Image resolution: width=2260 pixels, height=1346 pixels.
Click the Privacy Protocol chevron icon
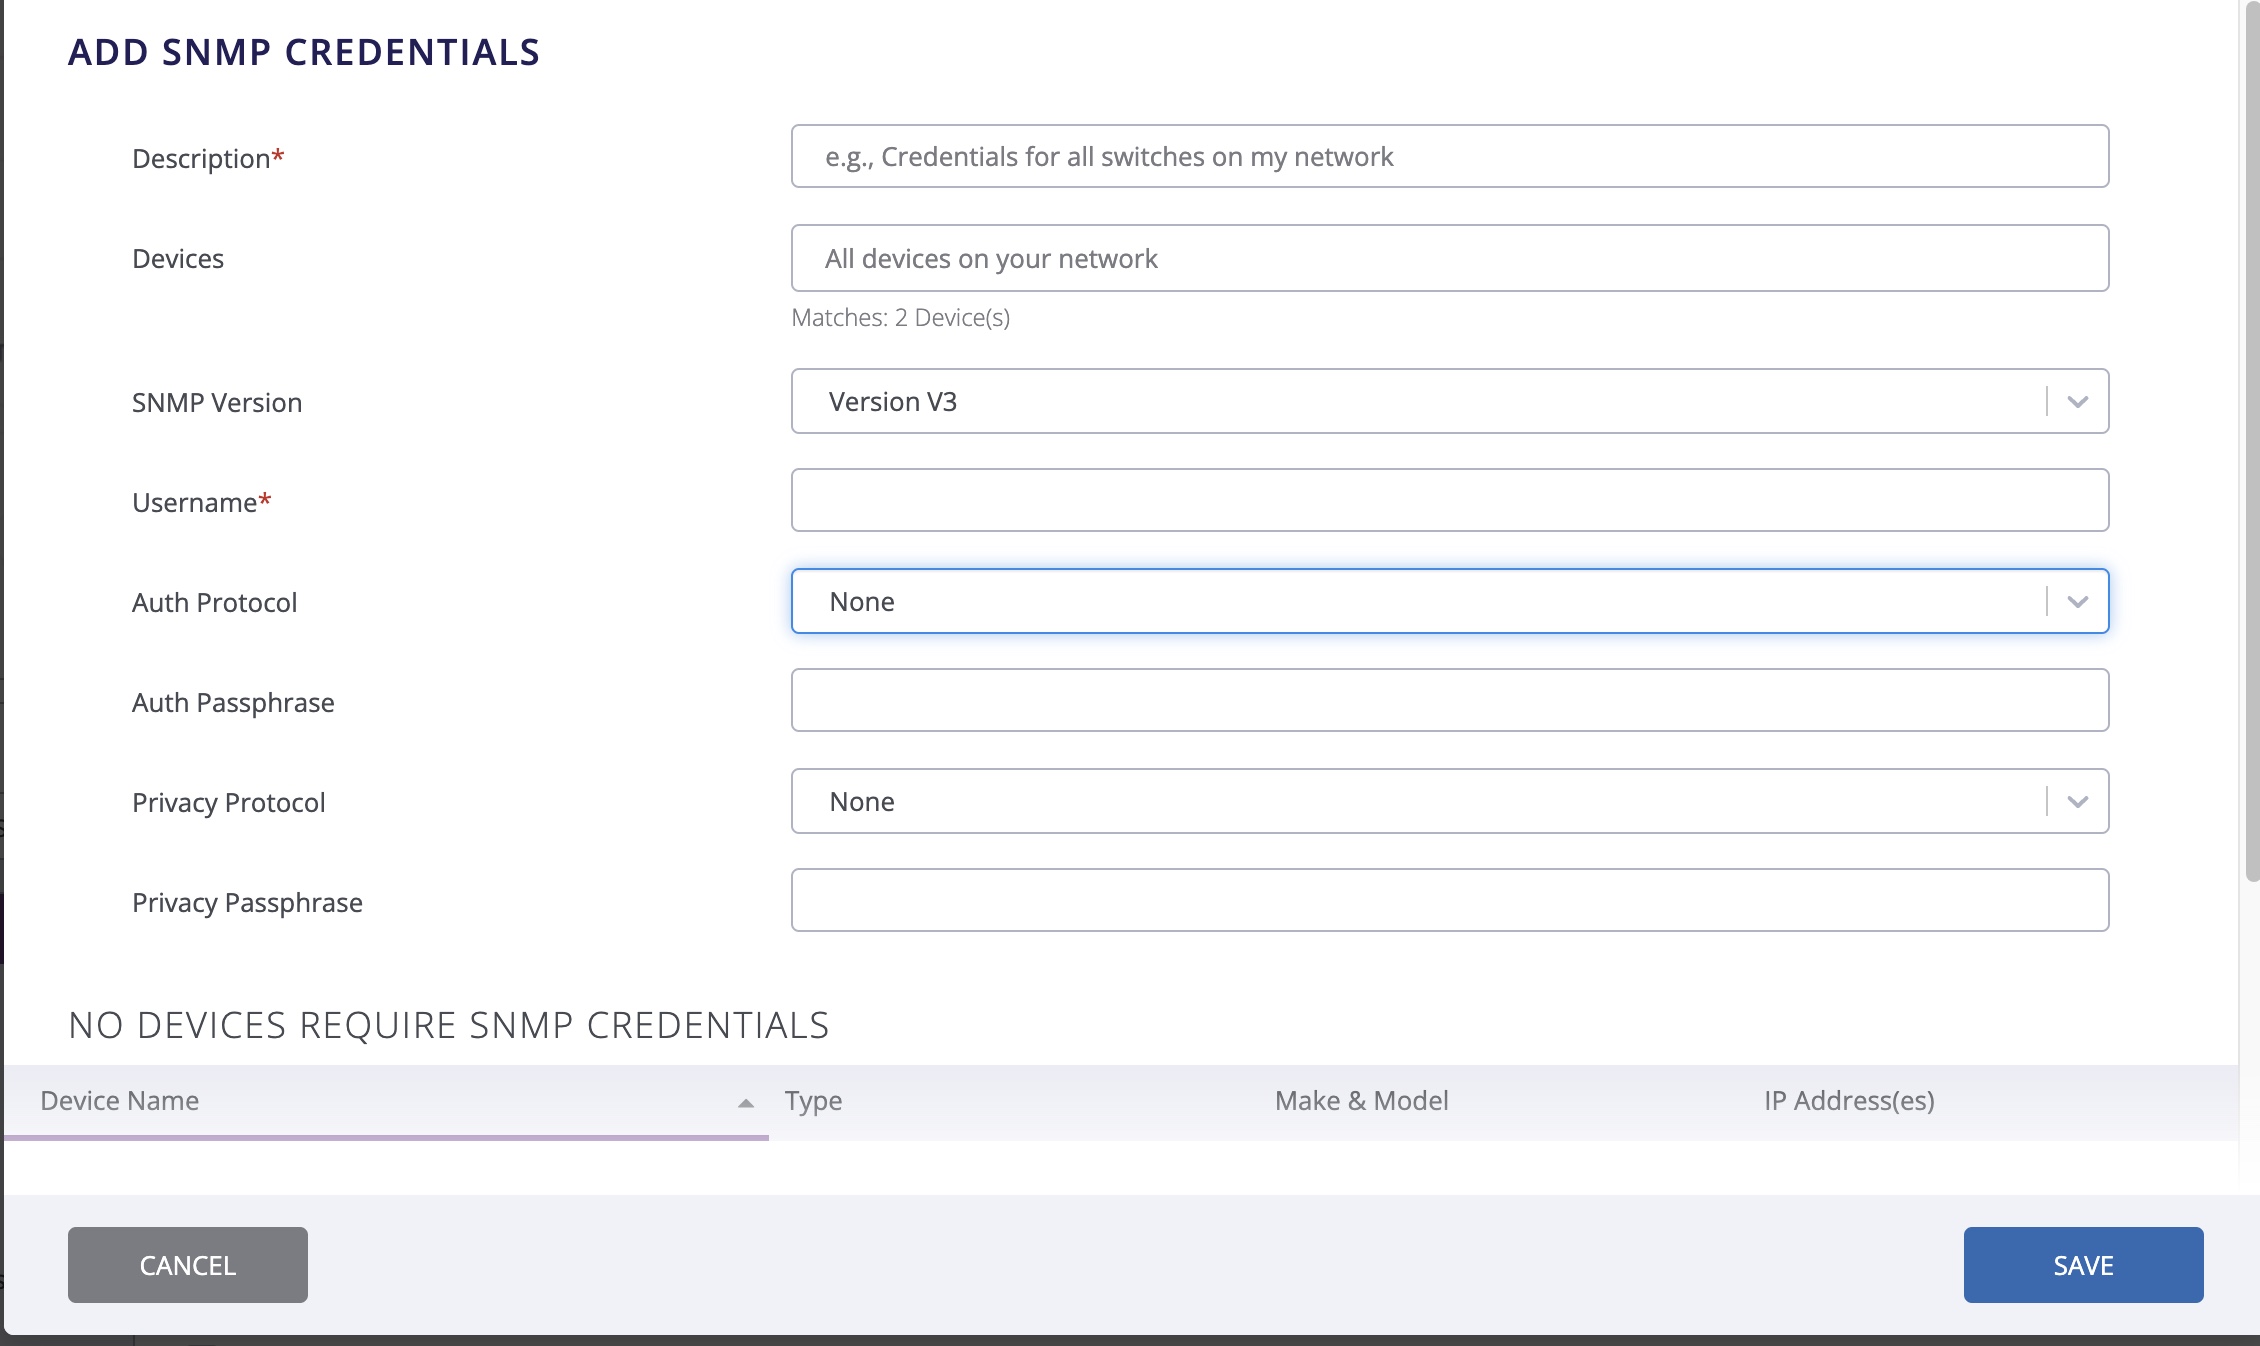tap(2078, 801)
